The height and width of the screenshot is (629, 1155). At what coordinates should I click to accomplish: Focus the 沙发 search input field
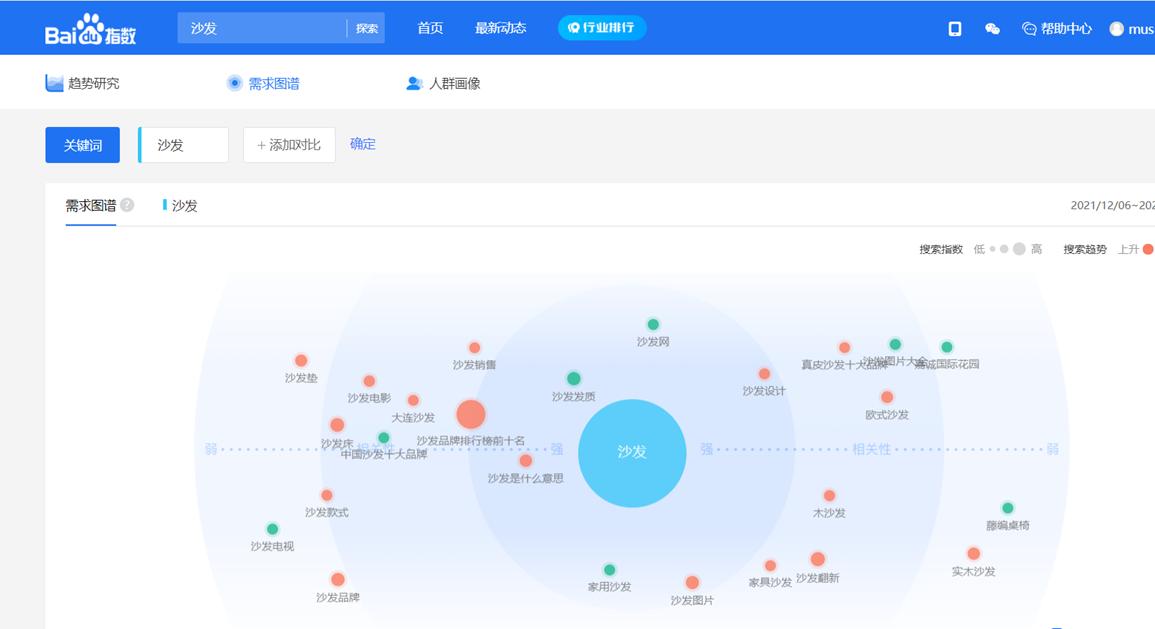pos(261,28)
